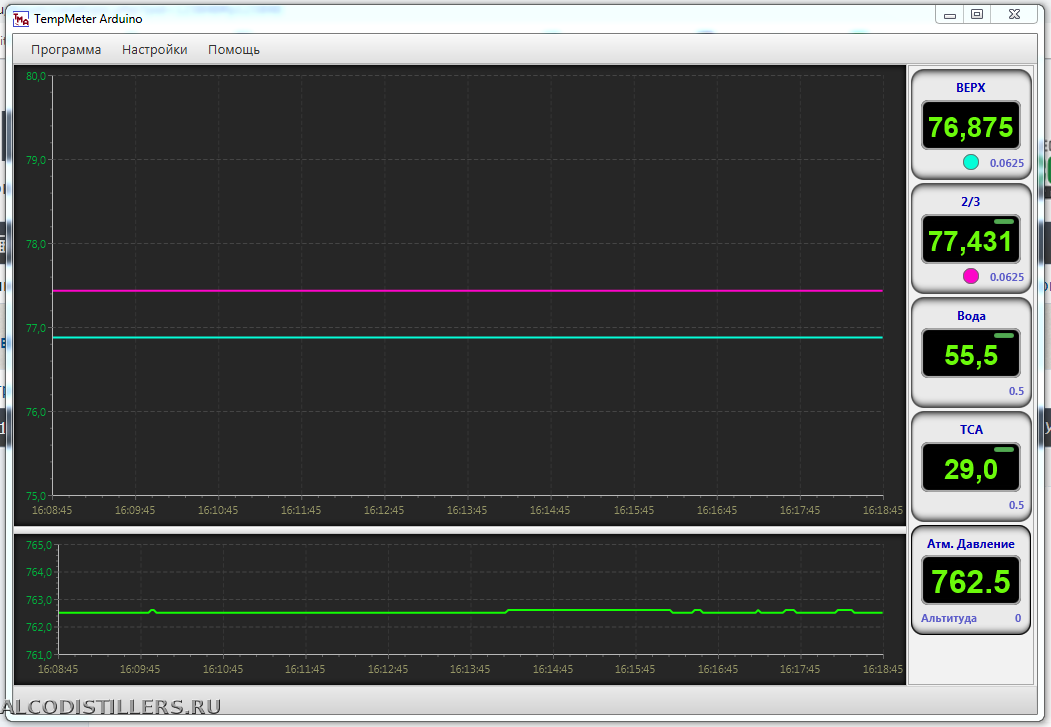Click the magenta color circle under 2/3
This screenshot has width=1051, height=727.
point(971,276)
